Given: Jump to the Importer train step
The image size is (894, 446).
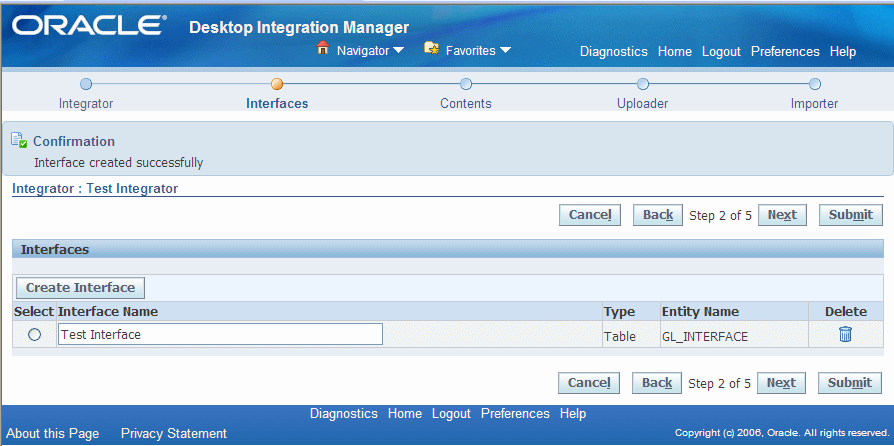Looking at the screenshot, I should click(814, 104).
